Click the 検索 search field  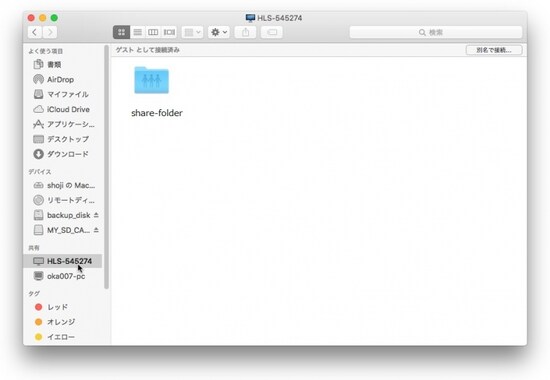click(x=436, y=32)
